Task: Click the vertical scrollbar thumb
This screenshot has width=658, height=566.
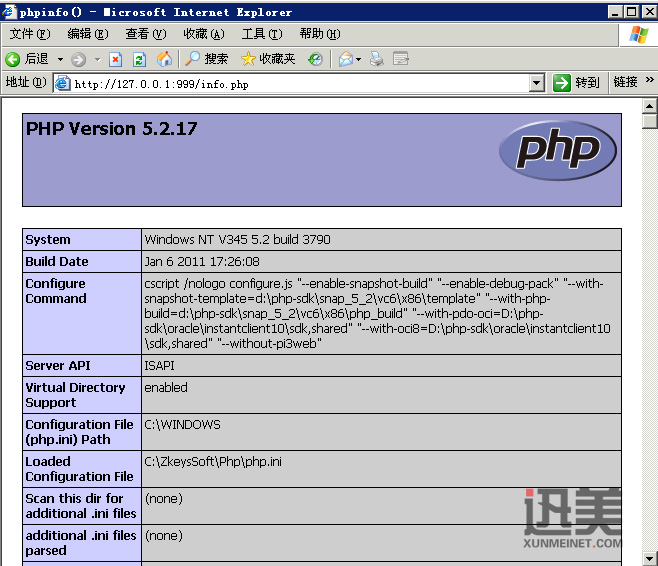Action: coord(650,122)
